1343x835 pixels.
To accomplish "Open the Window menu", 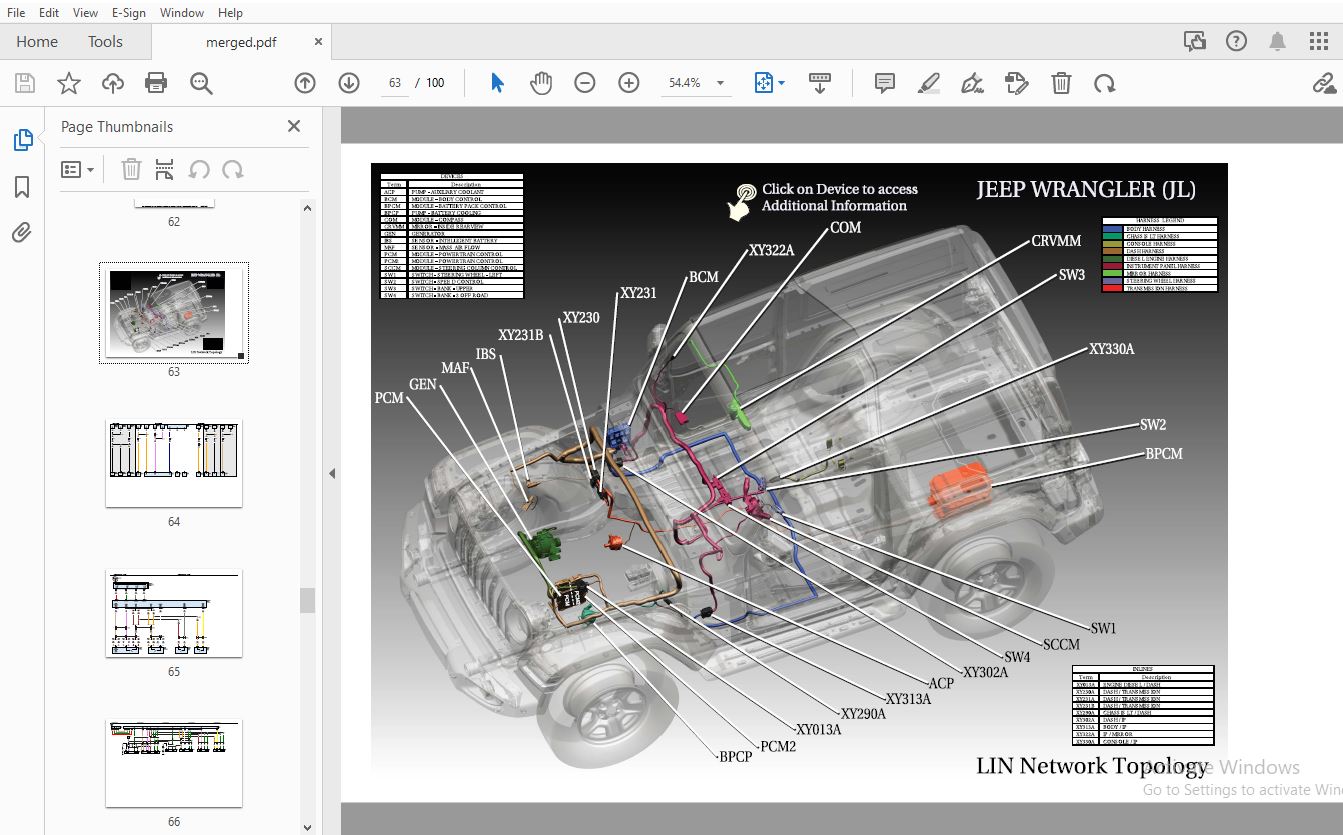I will click(182, 13).
